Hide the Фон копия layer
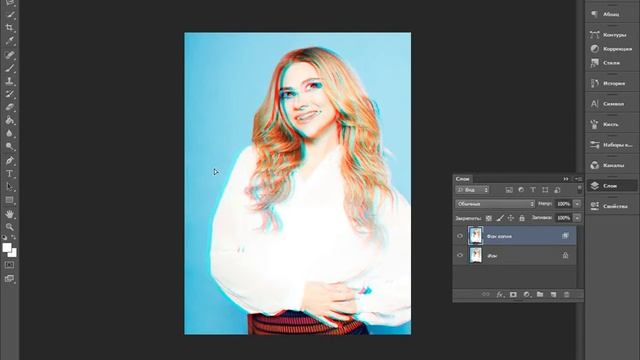640x360 pixels. [460, 236]
